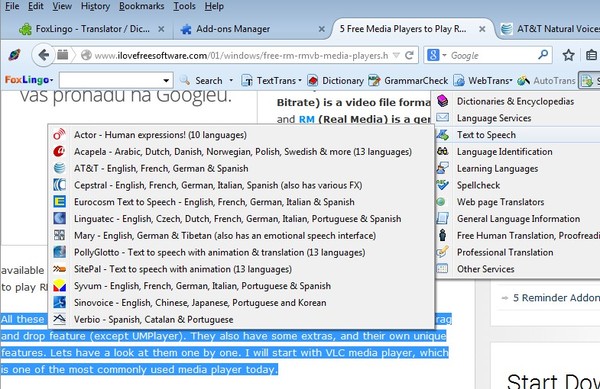Viewport: 600px width, 389px height.
Task: Open the FoxLingo text box dropdown arrow
Action: click(x=166, y=81)
